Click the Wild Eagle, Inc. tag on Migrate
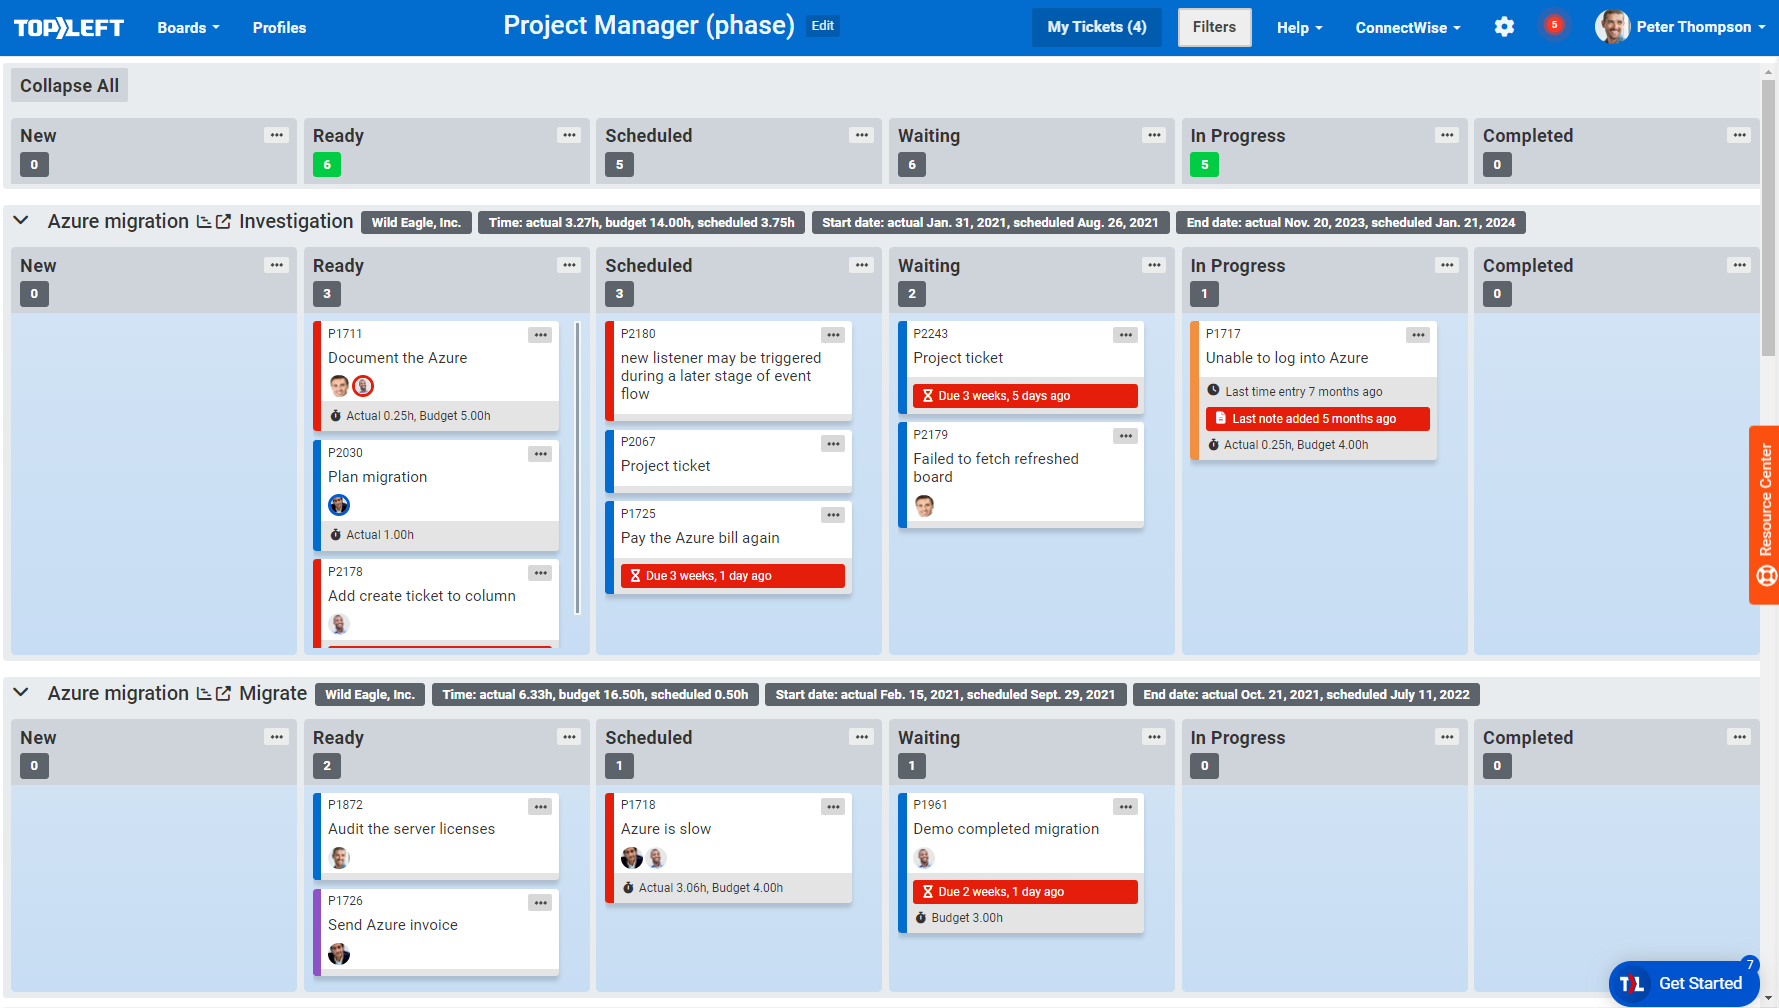 [x=370, y=695]
